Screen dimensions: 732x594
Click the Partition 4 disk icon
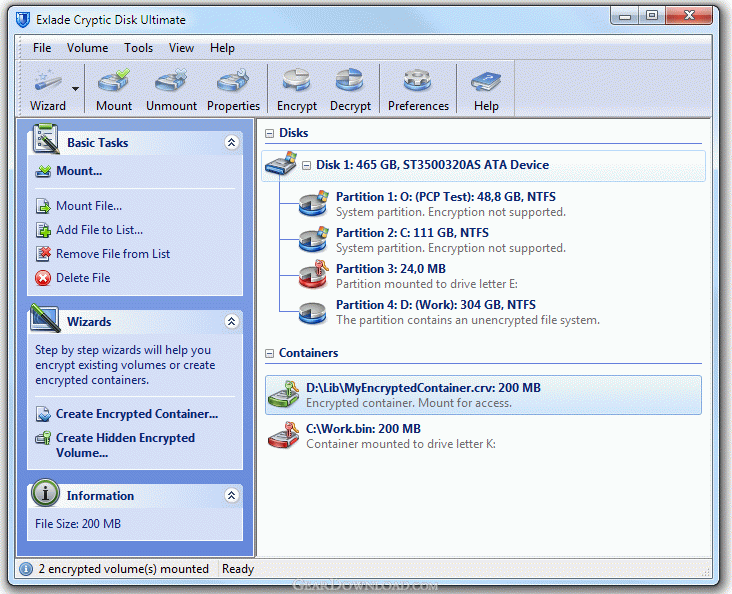[313, 312]
